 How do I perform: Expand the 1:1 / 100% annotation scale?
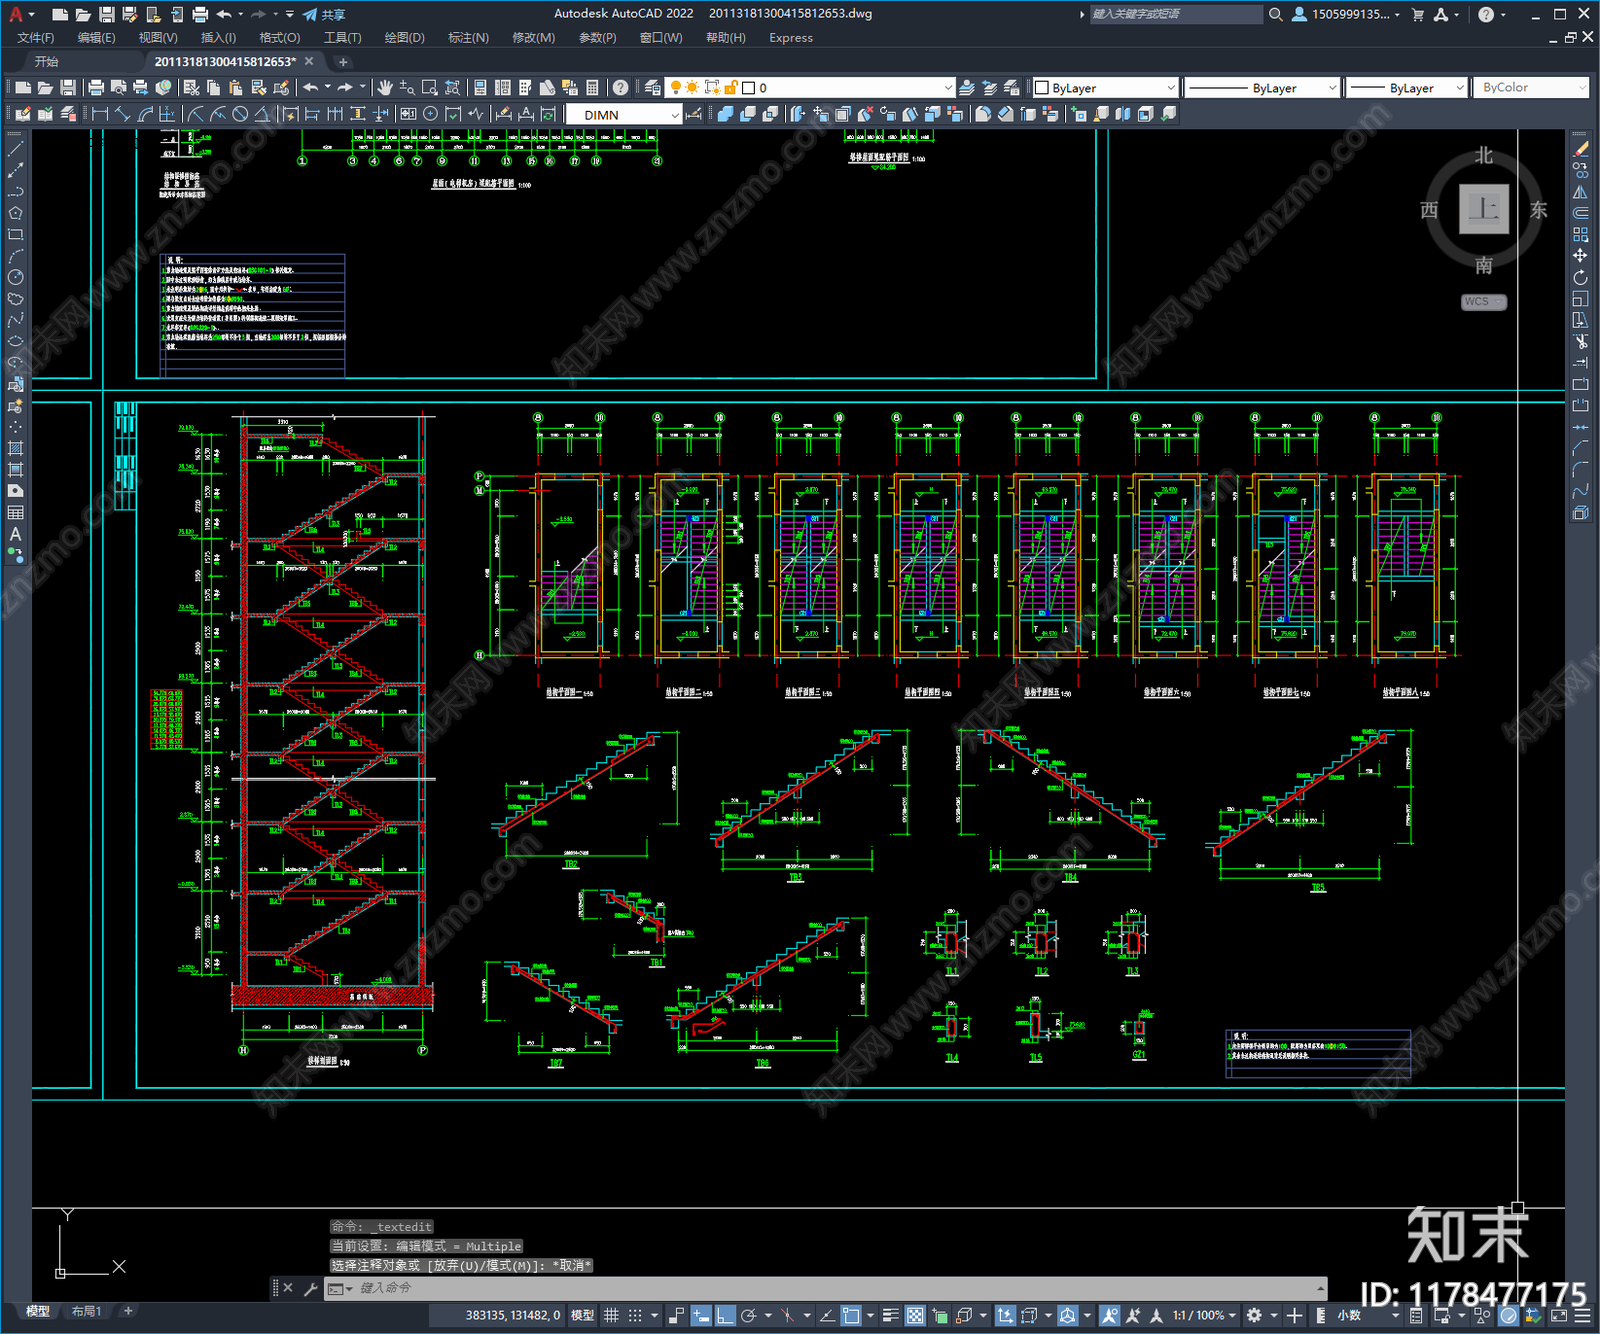click(1204, 1315)
